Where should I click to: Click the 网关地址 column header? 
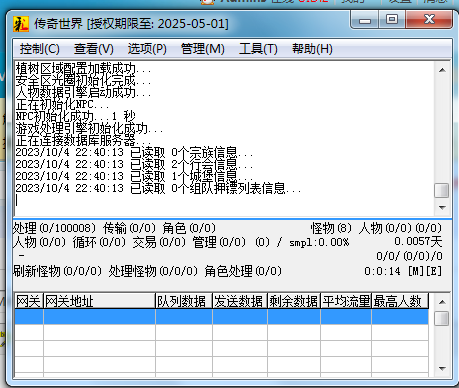pos(99,301)
